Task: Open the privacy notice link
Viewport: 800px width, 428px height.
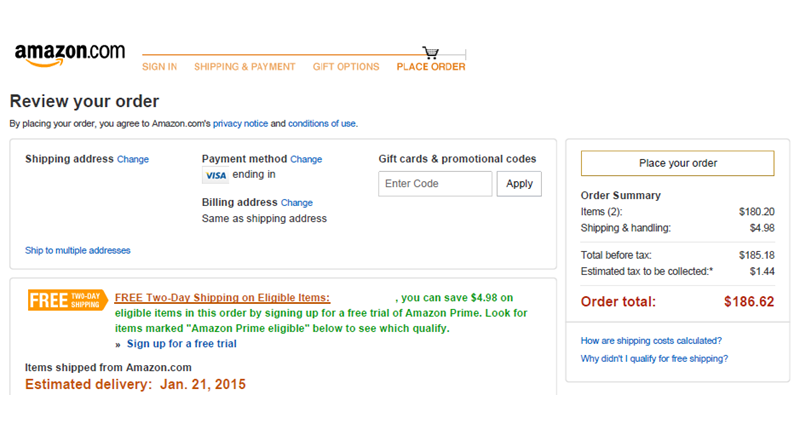Action: 240,124
